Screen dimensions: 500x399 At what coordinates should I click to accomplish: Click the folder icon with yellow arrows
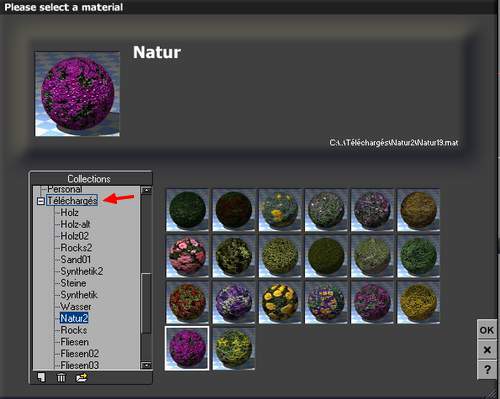[81, 378]
